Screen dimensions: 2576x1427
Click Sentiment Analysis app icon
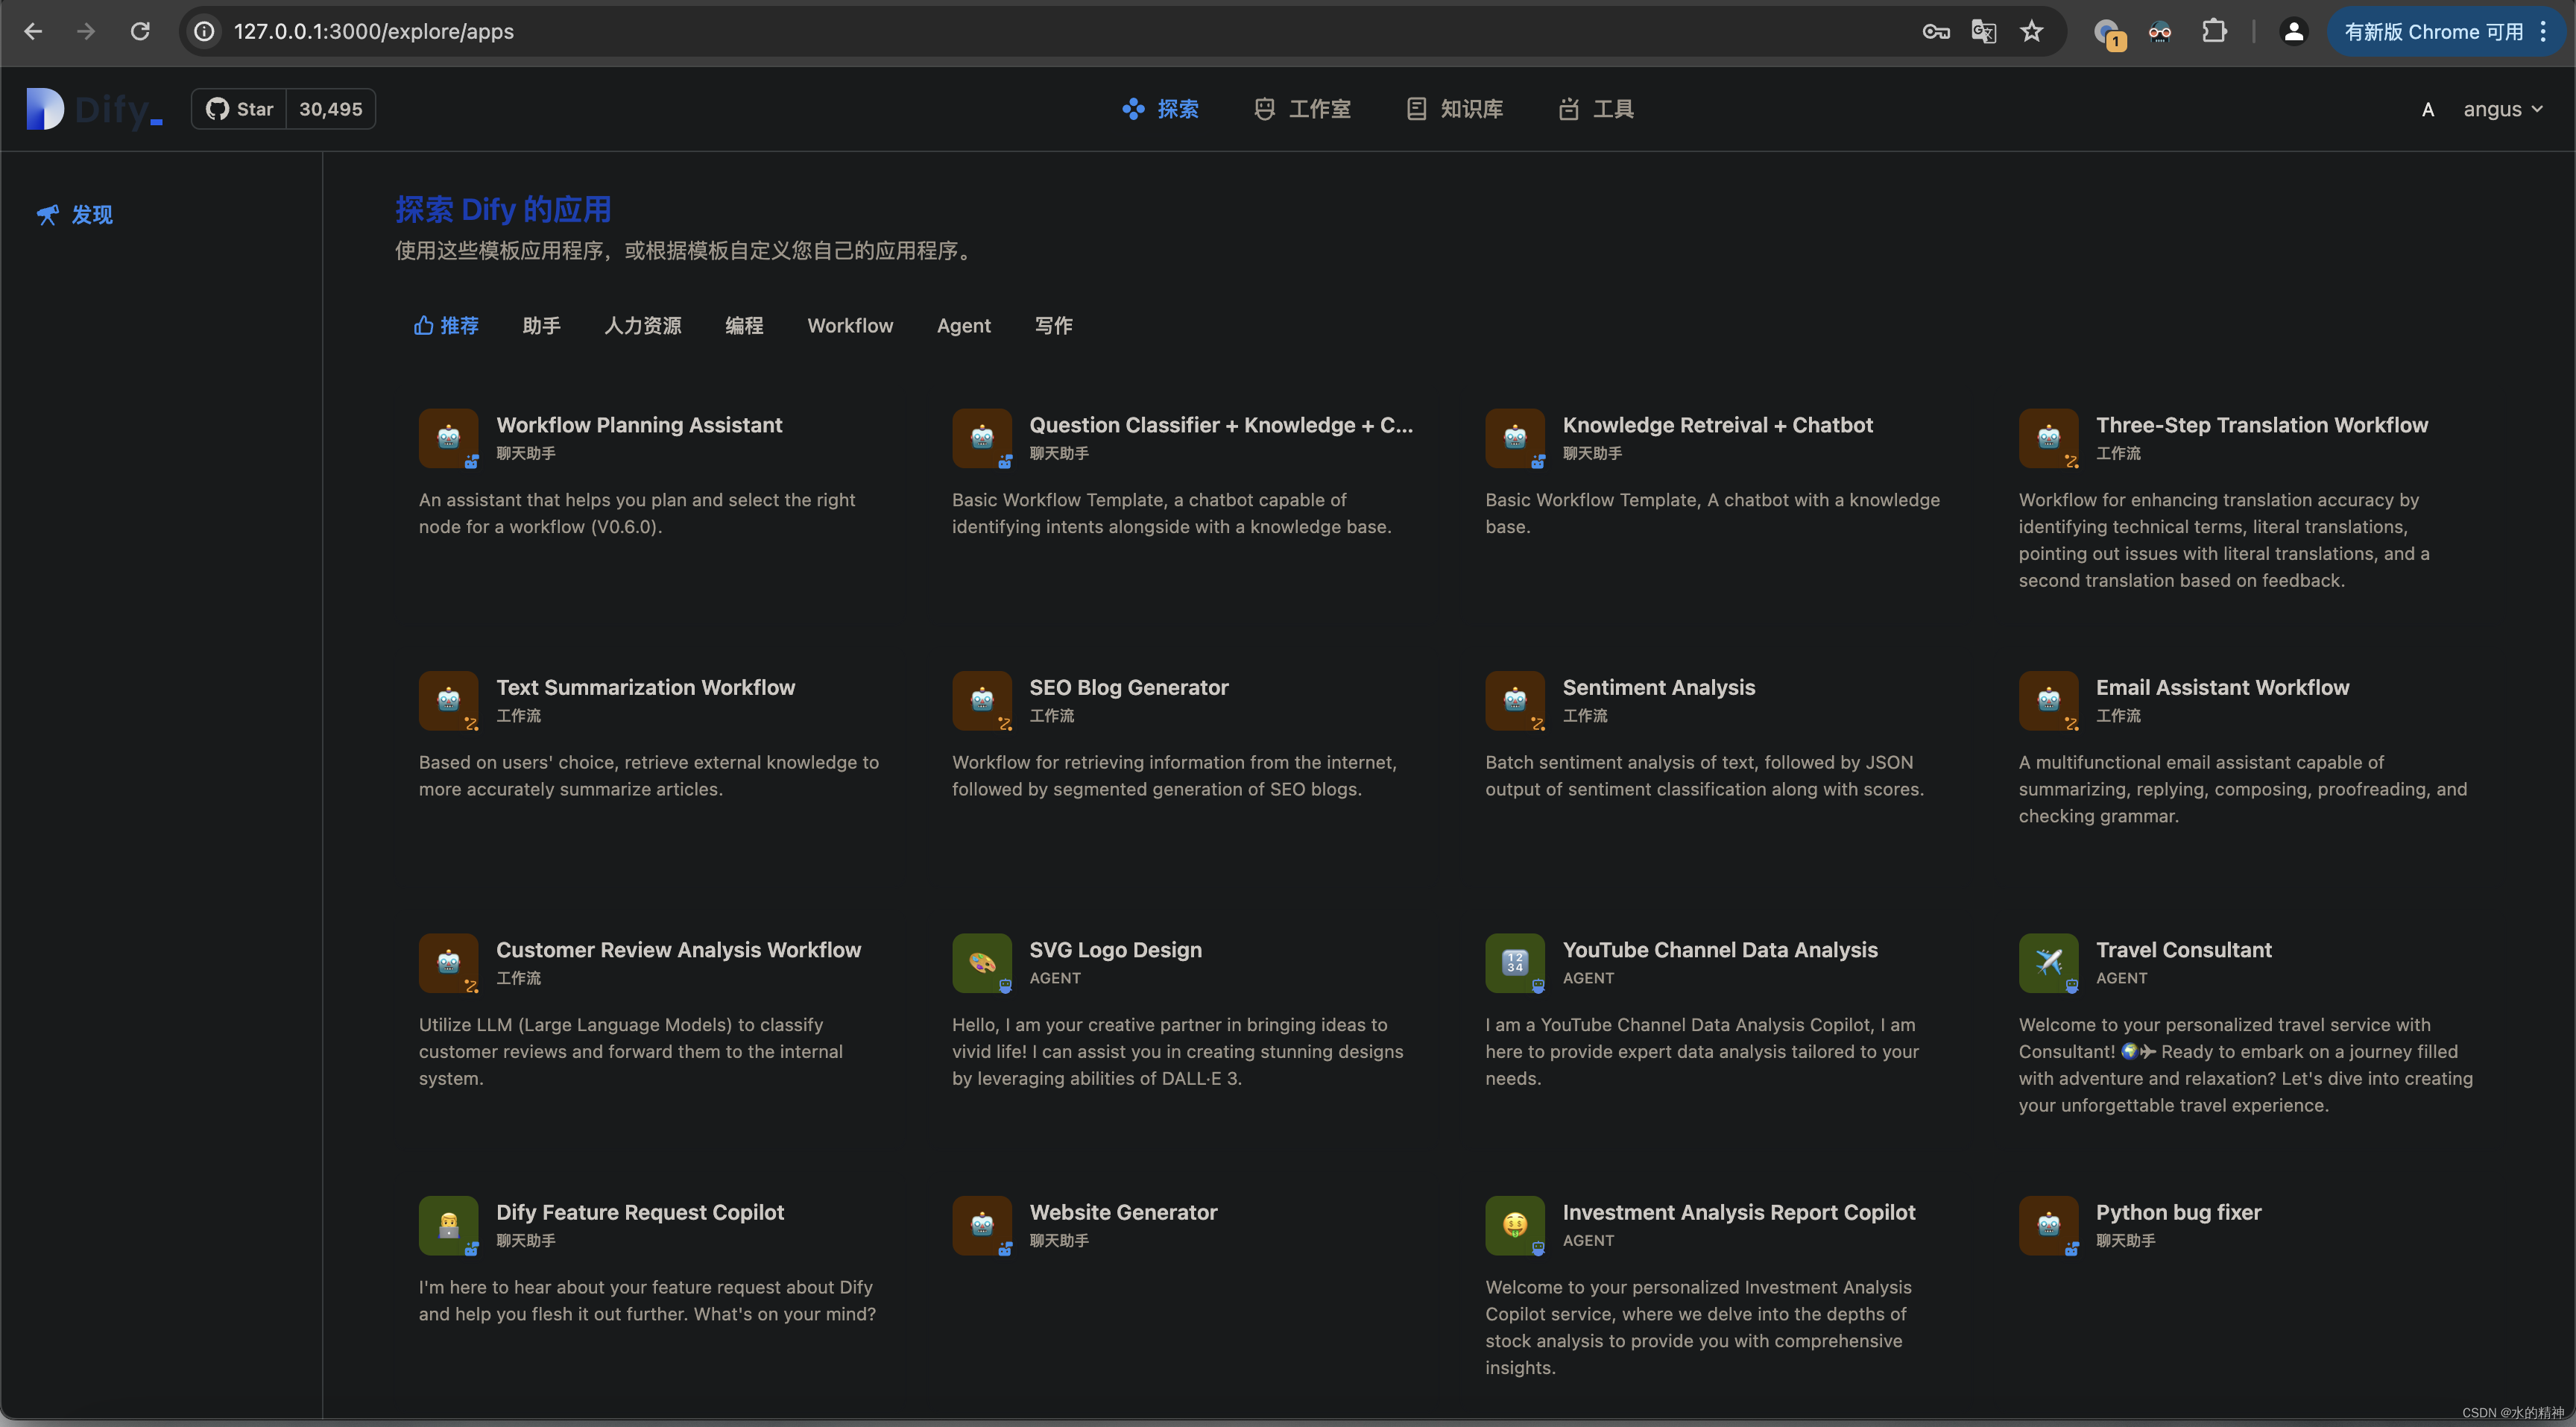coord(1514,700)
